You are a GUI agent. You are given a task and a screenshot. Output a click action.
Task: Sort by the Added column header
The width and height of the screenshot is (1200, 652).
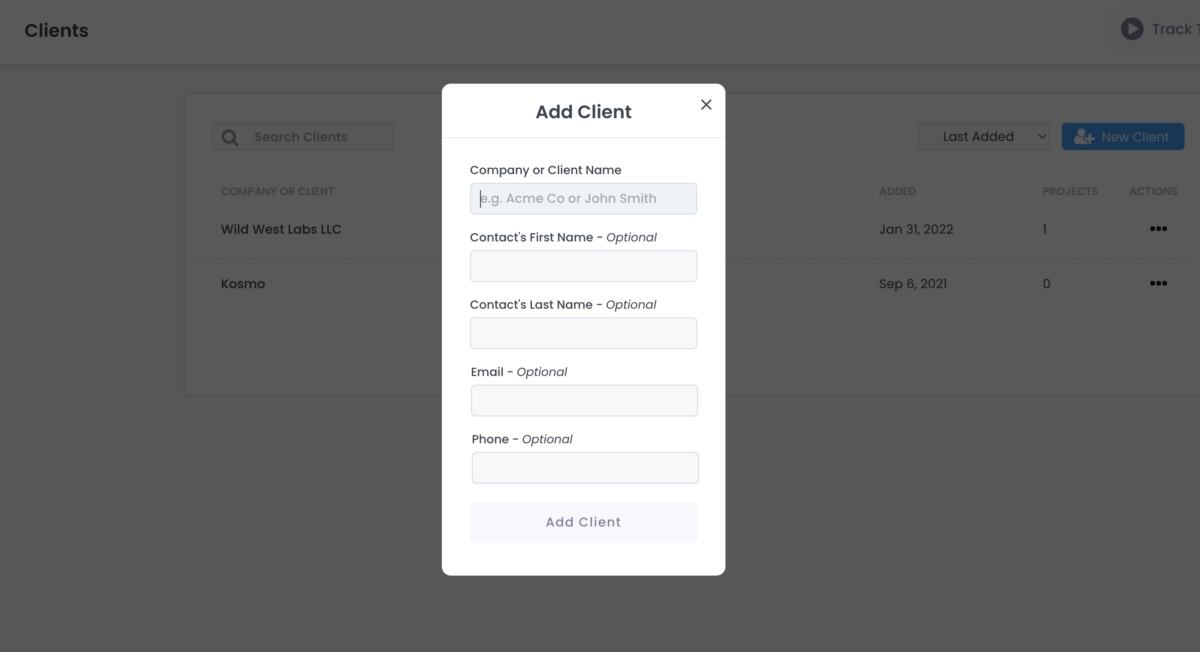coord(897,191)
